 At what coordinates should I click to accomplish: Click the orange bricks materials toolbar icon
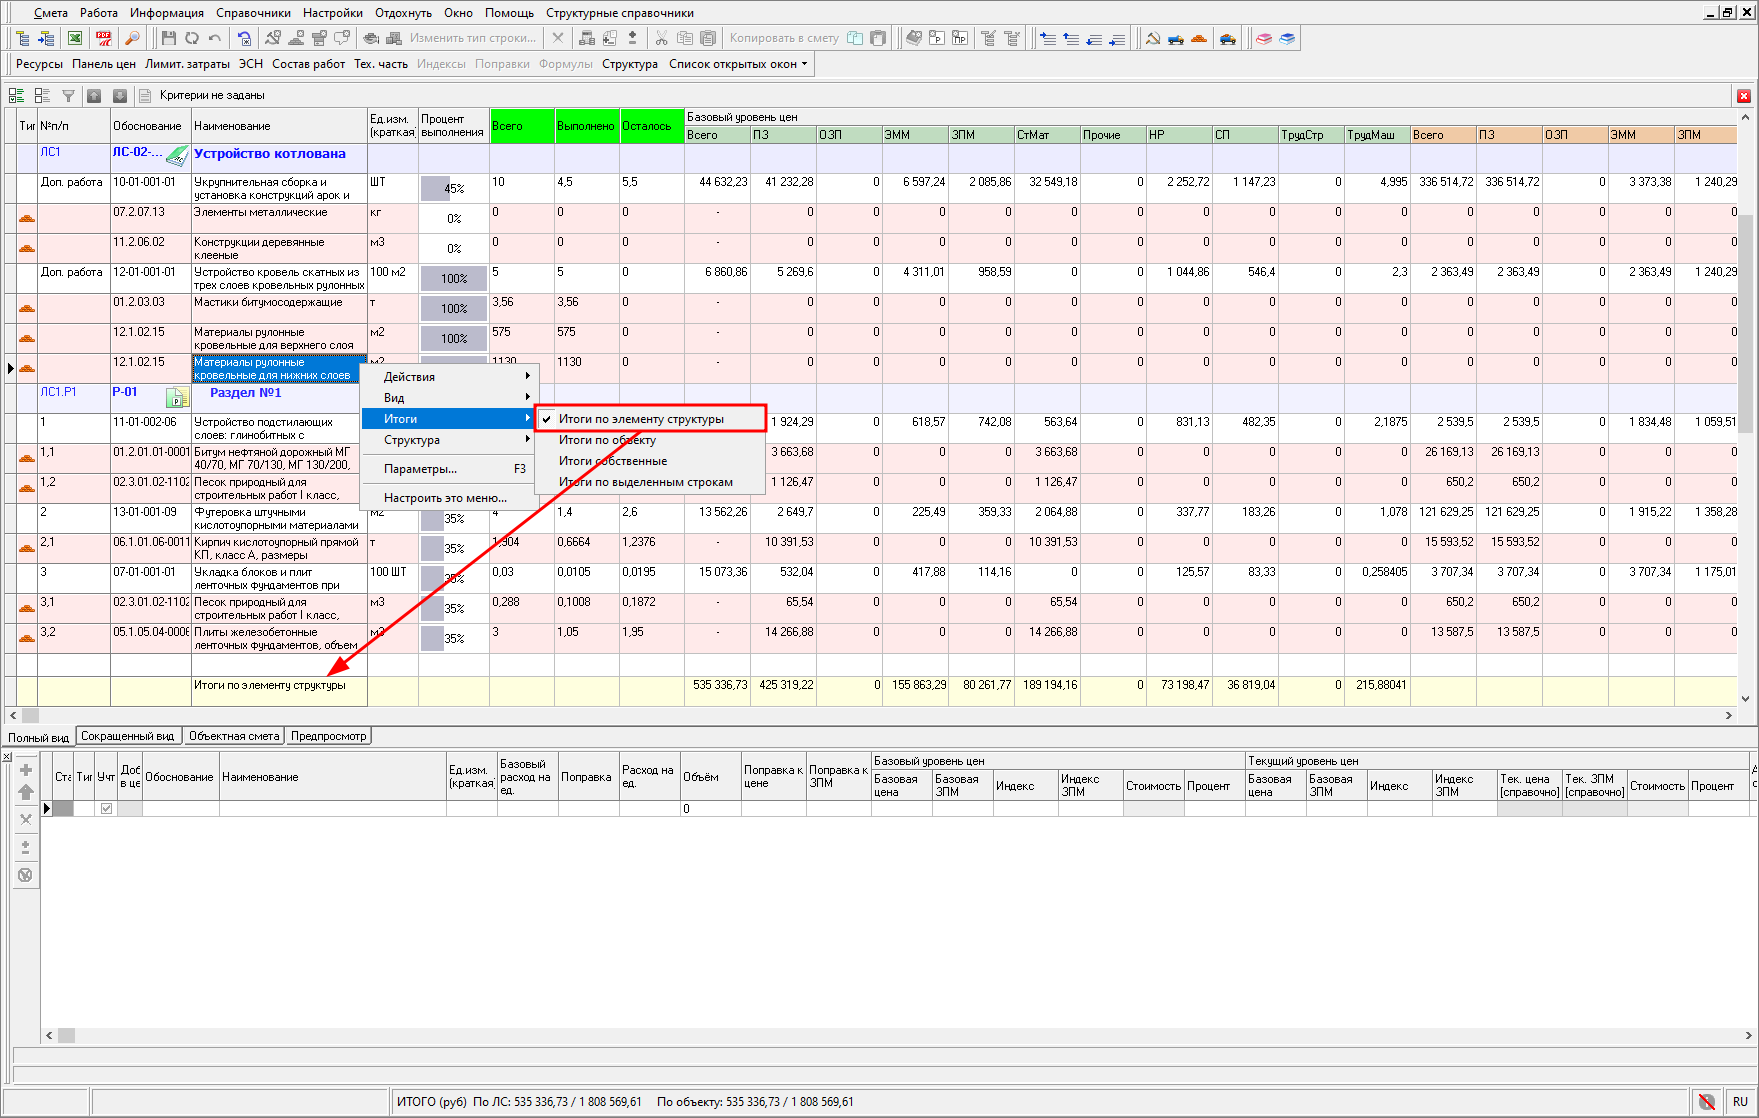[1199, 39]
